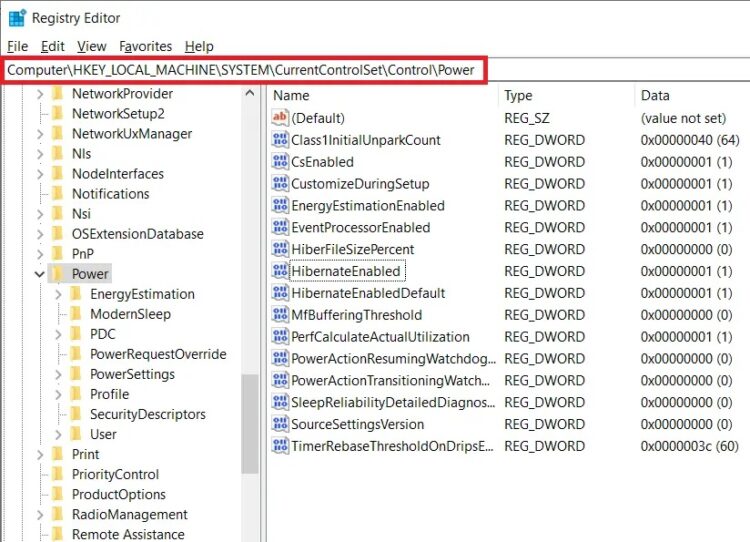Image resolution: width=750 pixels, height=542 pixels.
Task: Click the tree scrollbar up arrow
Action: coord(250,93)
